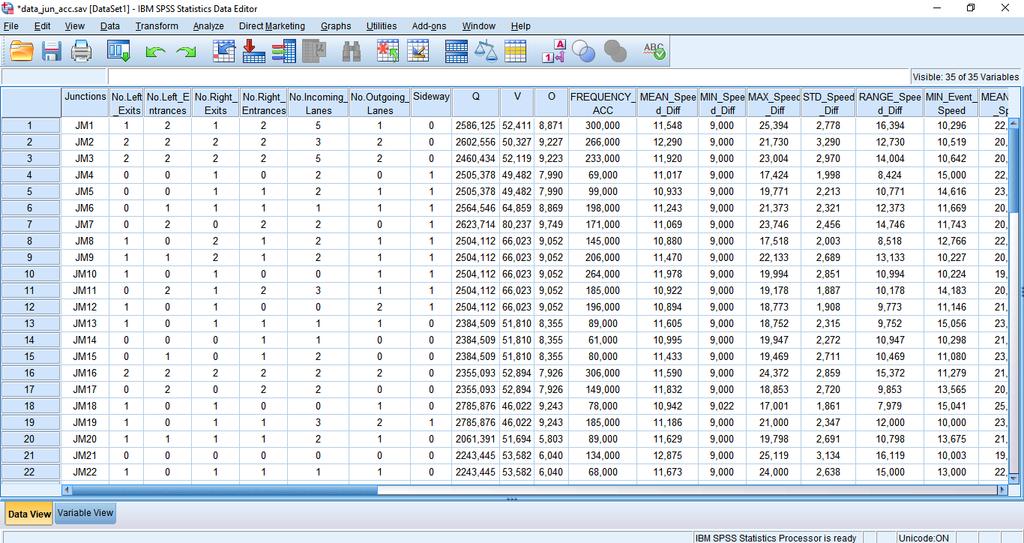Open the Recall recently used dialogs icon

[x=118, y=51]
